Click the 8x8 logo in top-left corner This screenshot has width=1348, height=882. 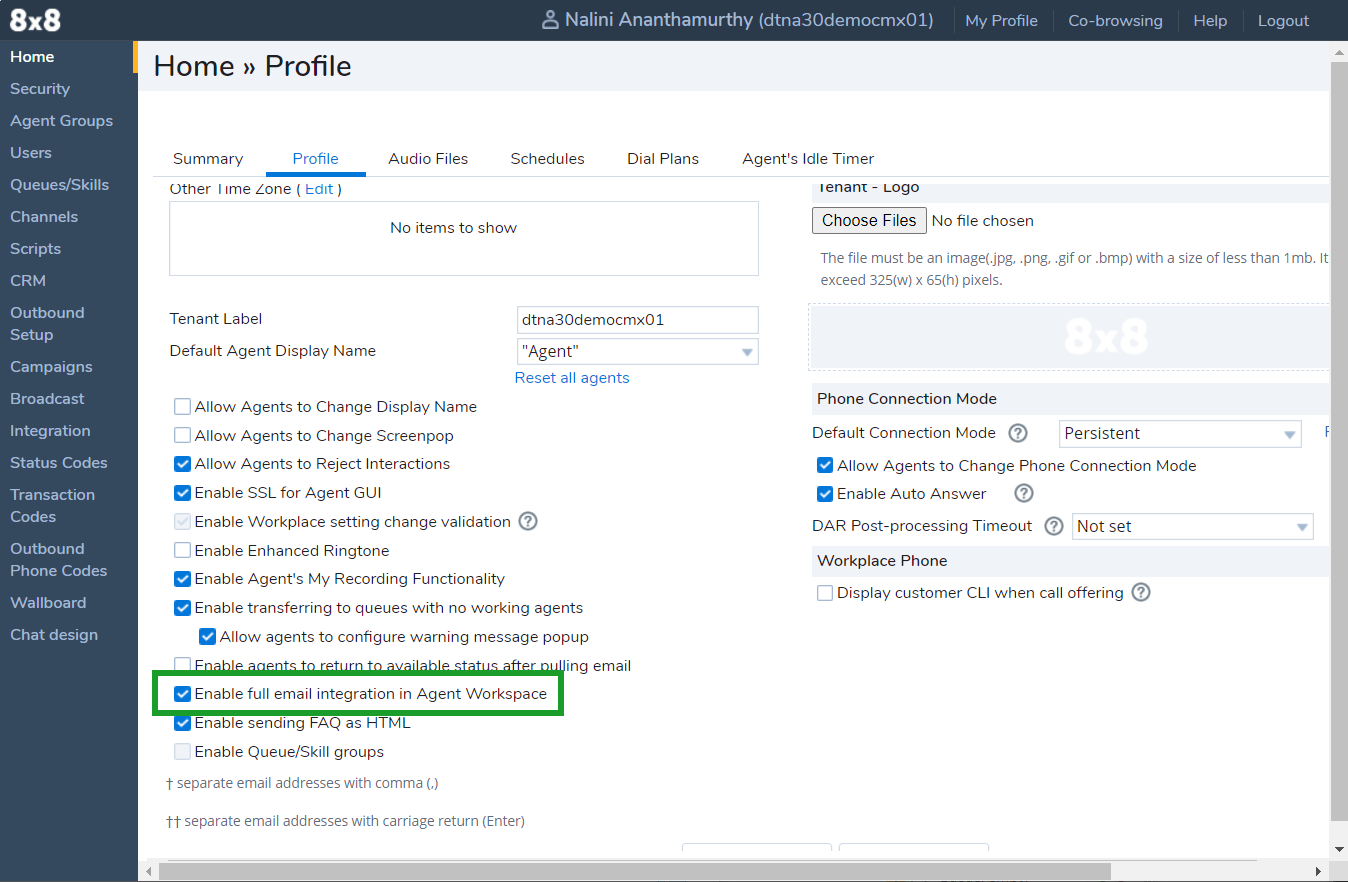pos(34,20)
